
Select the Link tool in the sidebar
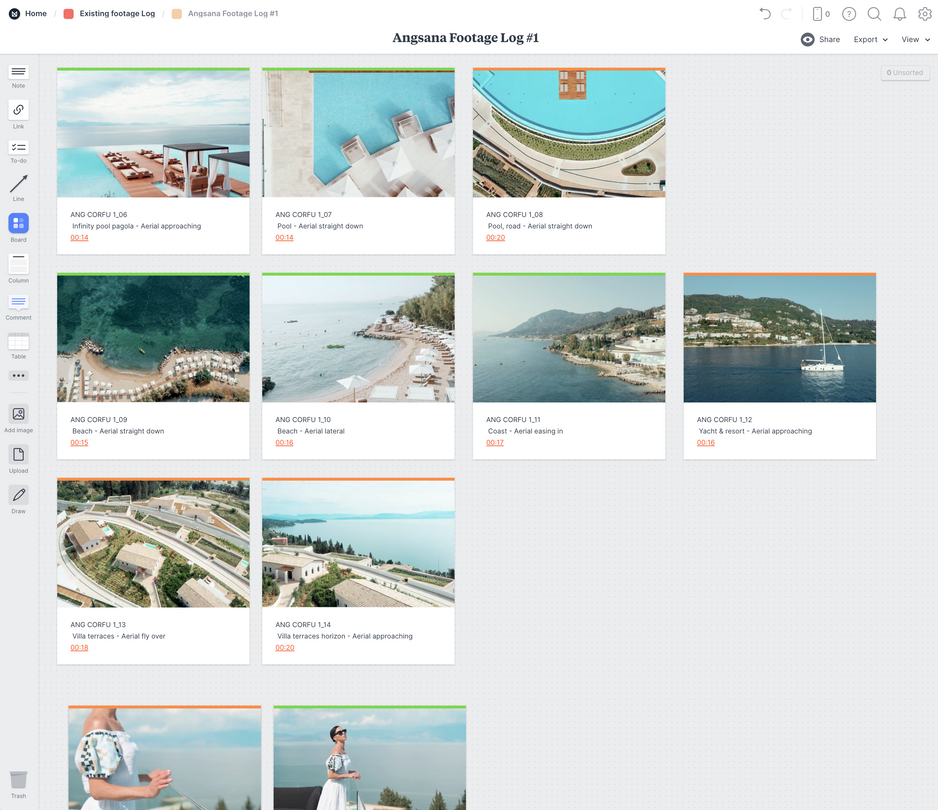coord(17,112)
